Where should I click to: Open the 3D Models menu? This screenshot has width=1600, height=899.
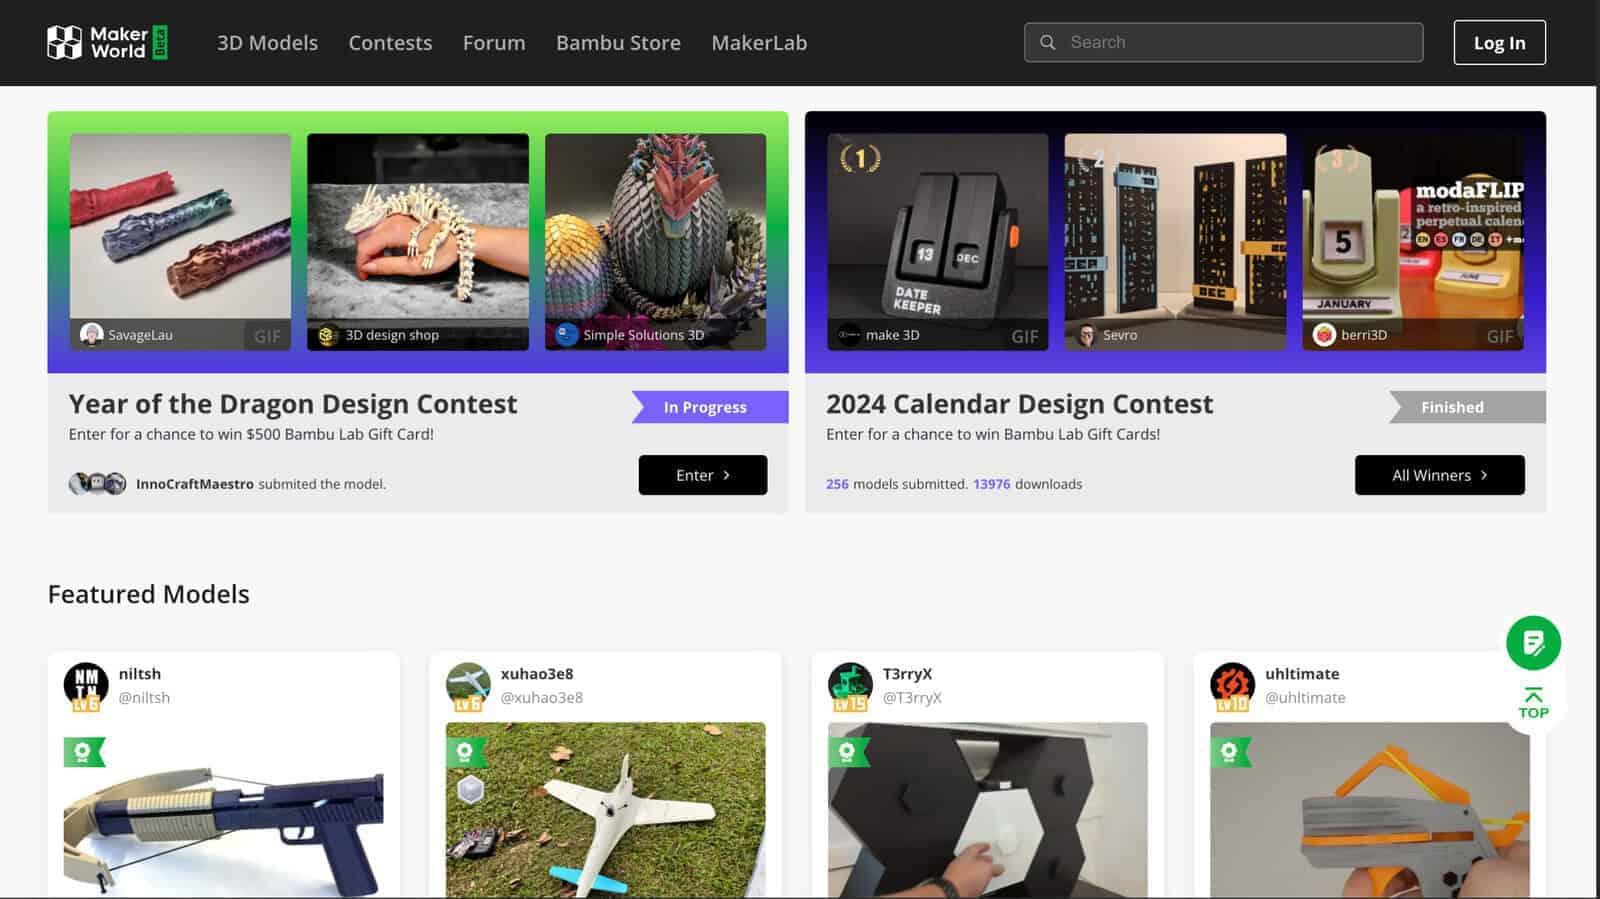coord(267,43)
